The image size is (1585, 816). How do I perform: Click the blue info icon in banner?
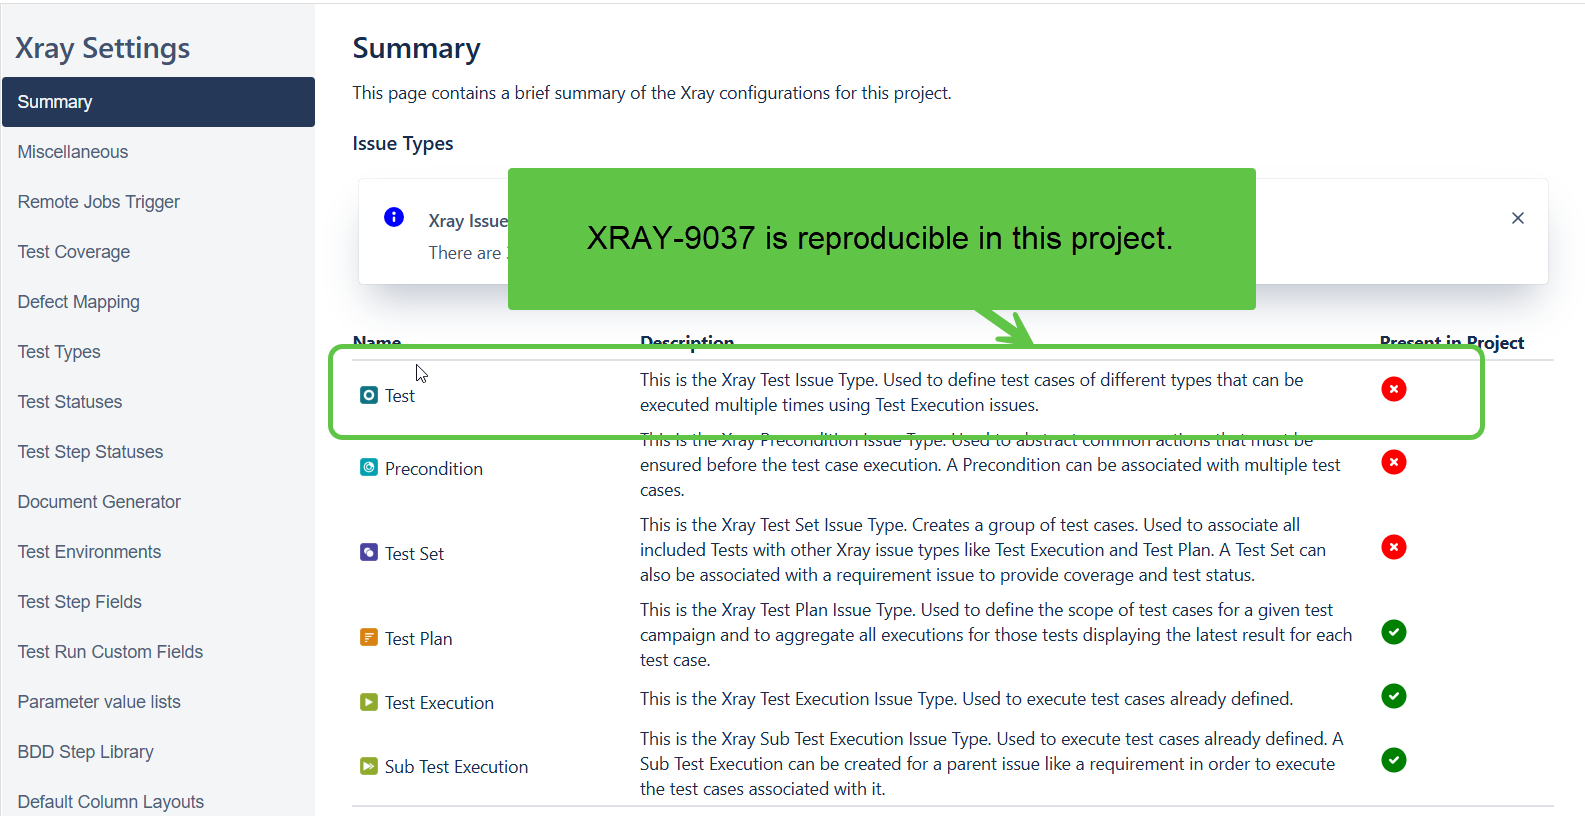coord(394,218)
